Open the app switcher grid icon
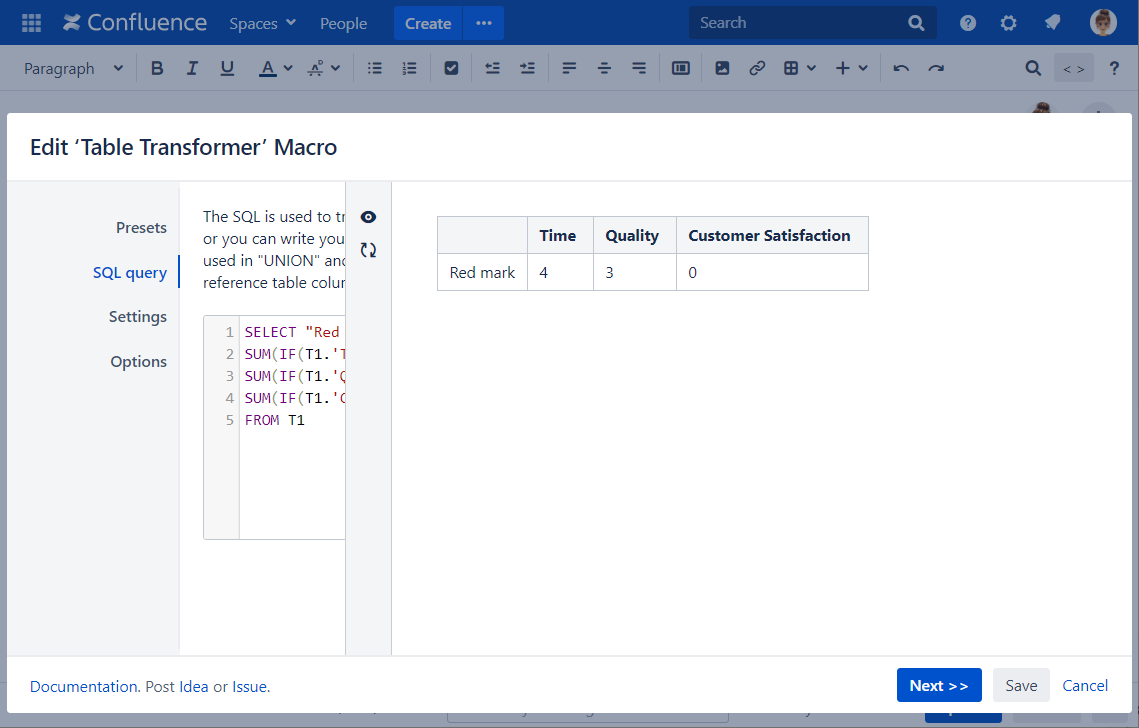Viewport: 1139px width, 728px height. pyautogui.click(x=31, y=23)
